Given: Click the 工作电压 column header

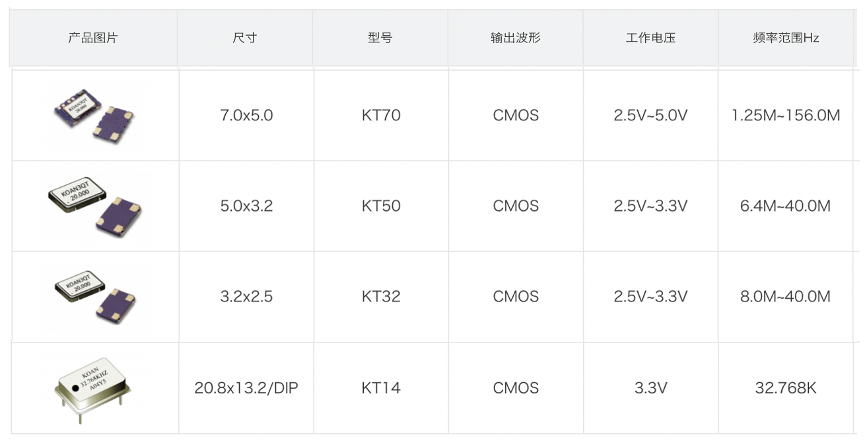Looking at the screenshot, I should coord(651,38).
